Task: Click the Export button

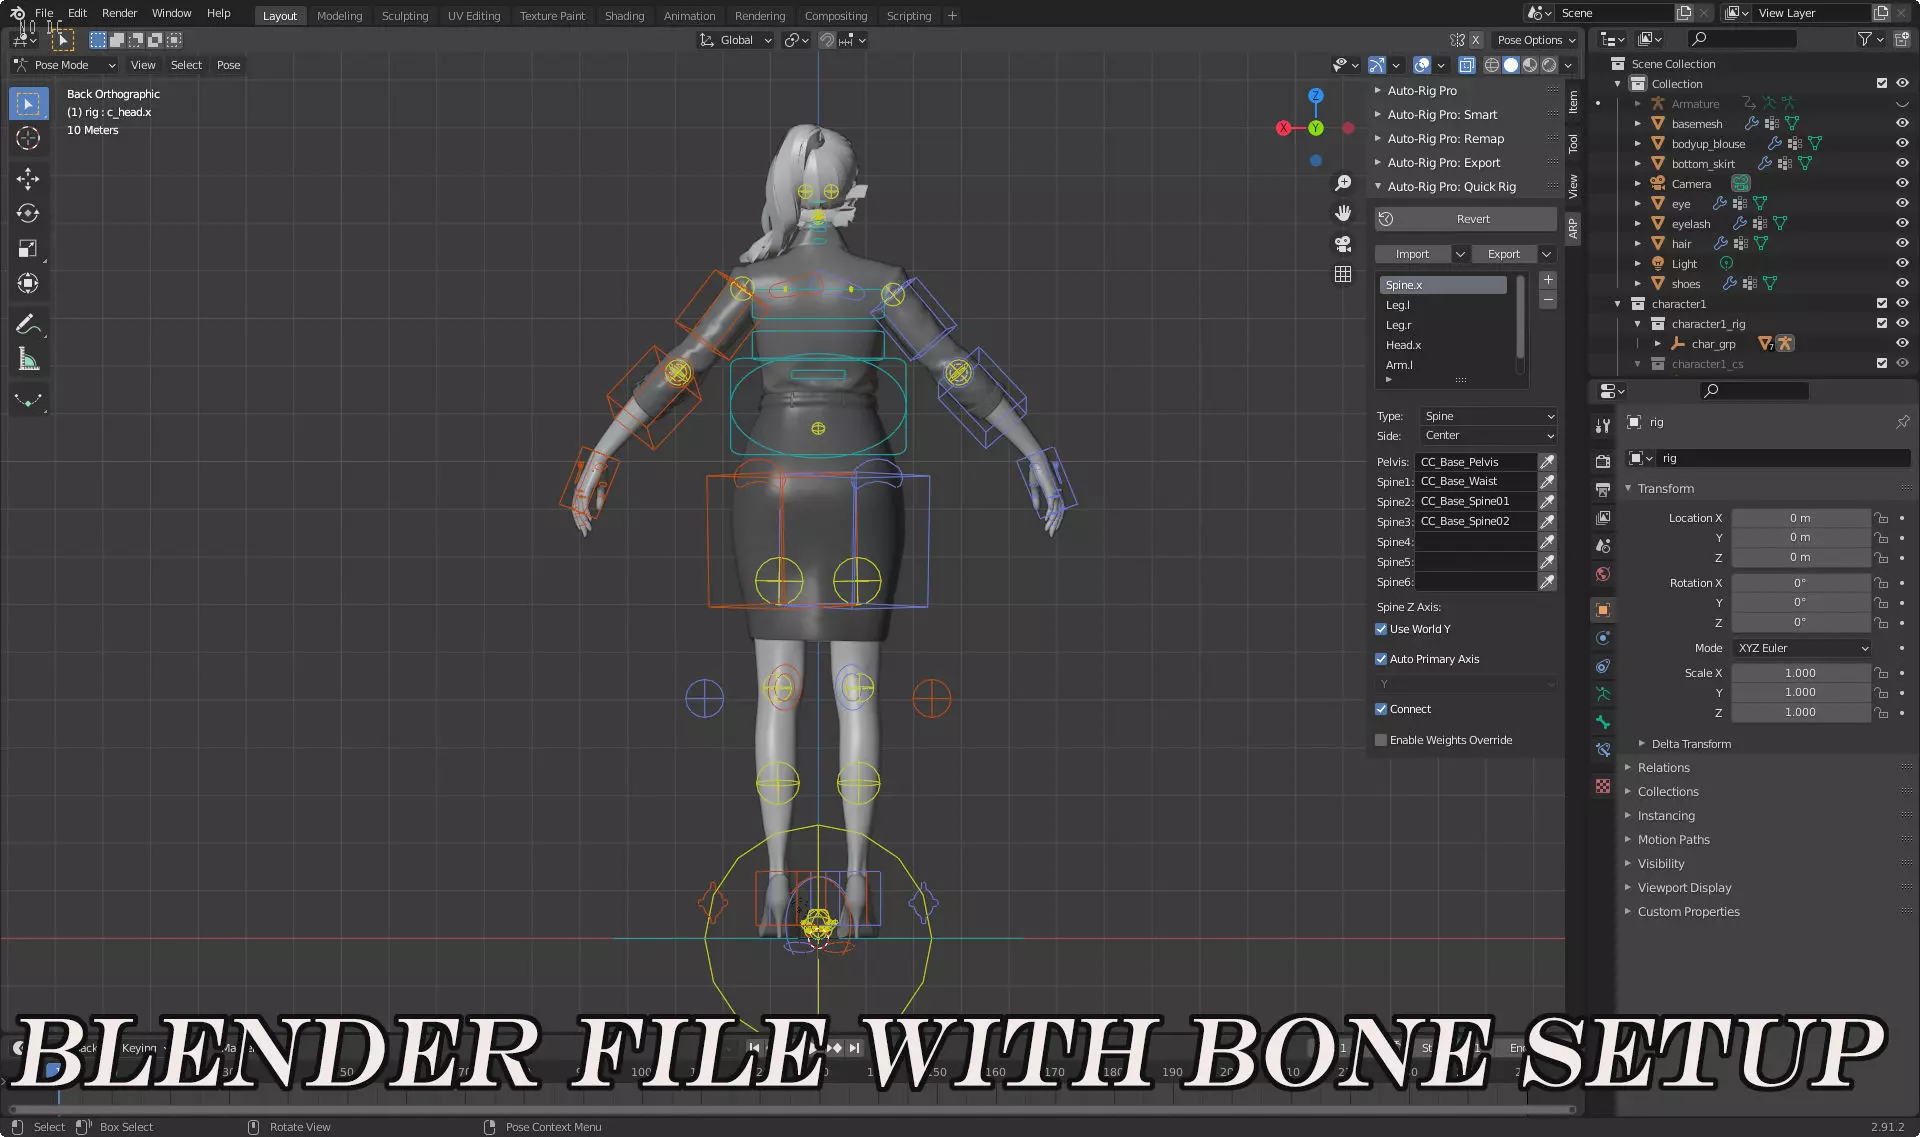Action: [x=1504, y=254]
